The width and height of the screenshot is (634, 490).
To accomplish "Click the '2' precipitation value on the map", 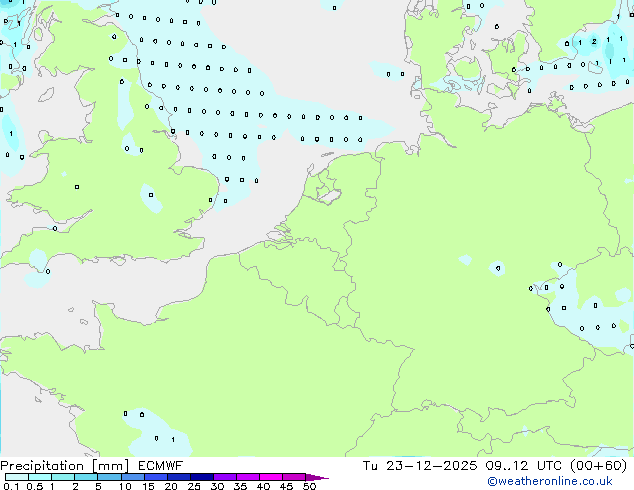I will (594, 41).
